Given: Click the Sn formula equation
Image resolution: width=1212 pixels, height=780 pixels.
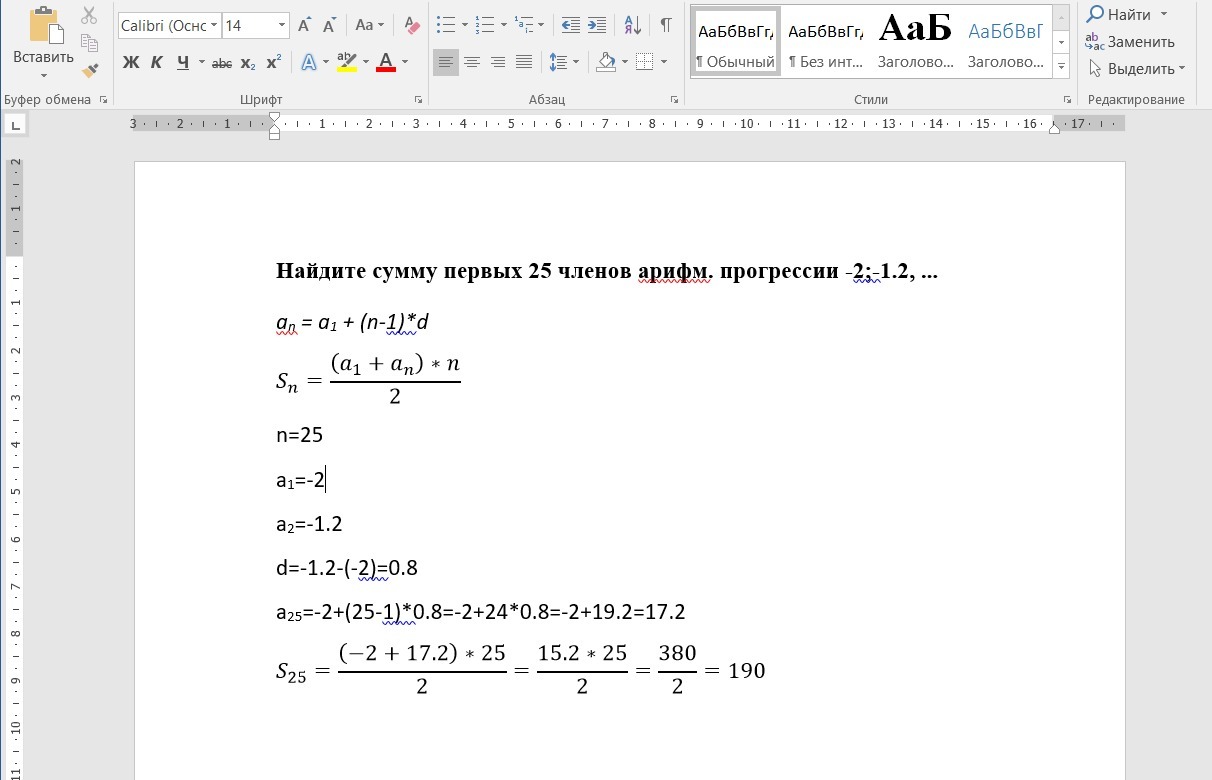Looking at the screenshot, I should [368, 379].
